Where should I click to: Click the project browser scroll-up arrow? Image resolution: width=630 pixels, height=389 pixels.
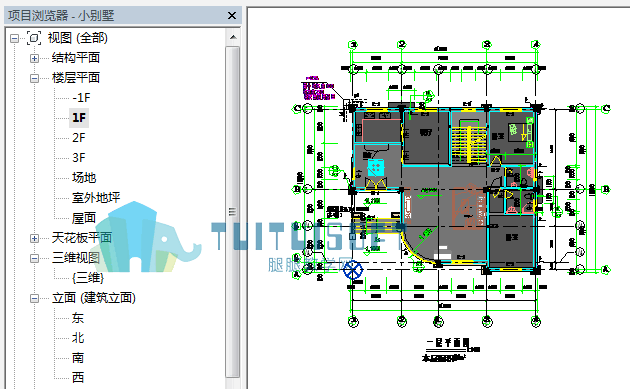click(x=233, y=37)
